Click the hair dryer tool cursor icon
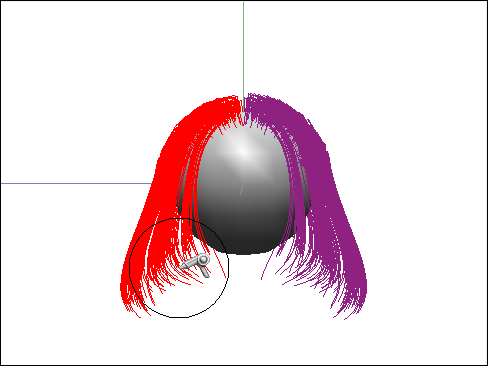 (x=196, y=264)
